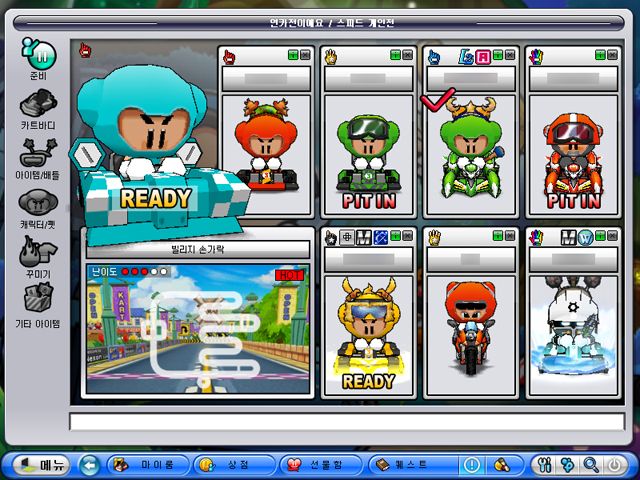Image resolution: width=640 pixels, height=480 pixels.
Task: Click the name field of white robot slot
Action: pos(573,259)
